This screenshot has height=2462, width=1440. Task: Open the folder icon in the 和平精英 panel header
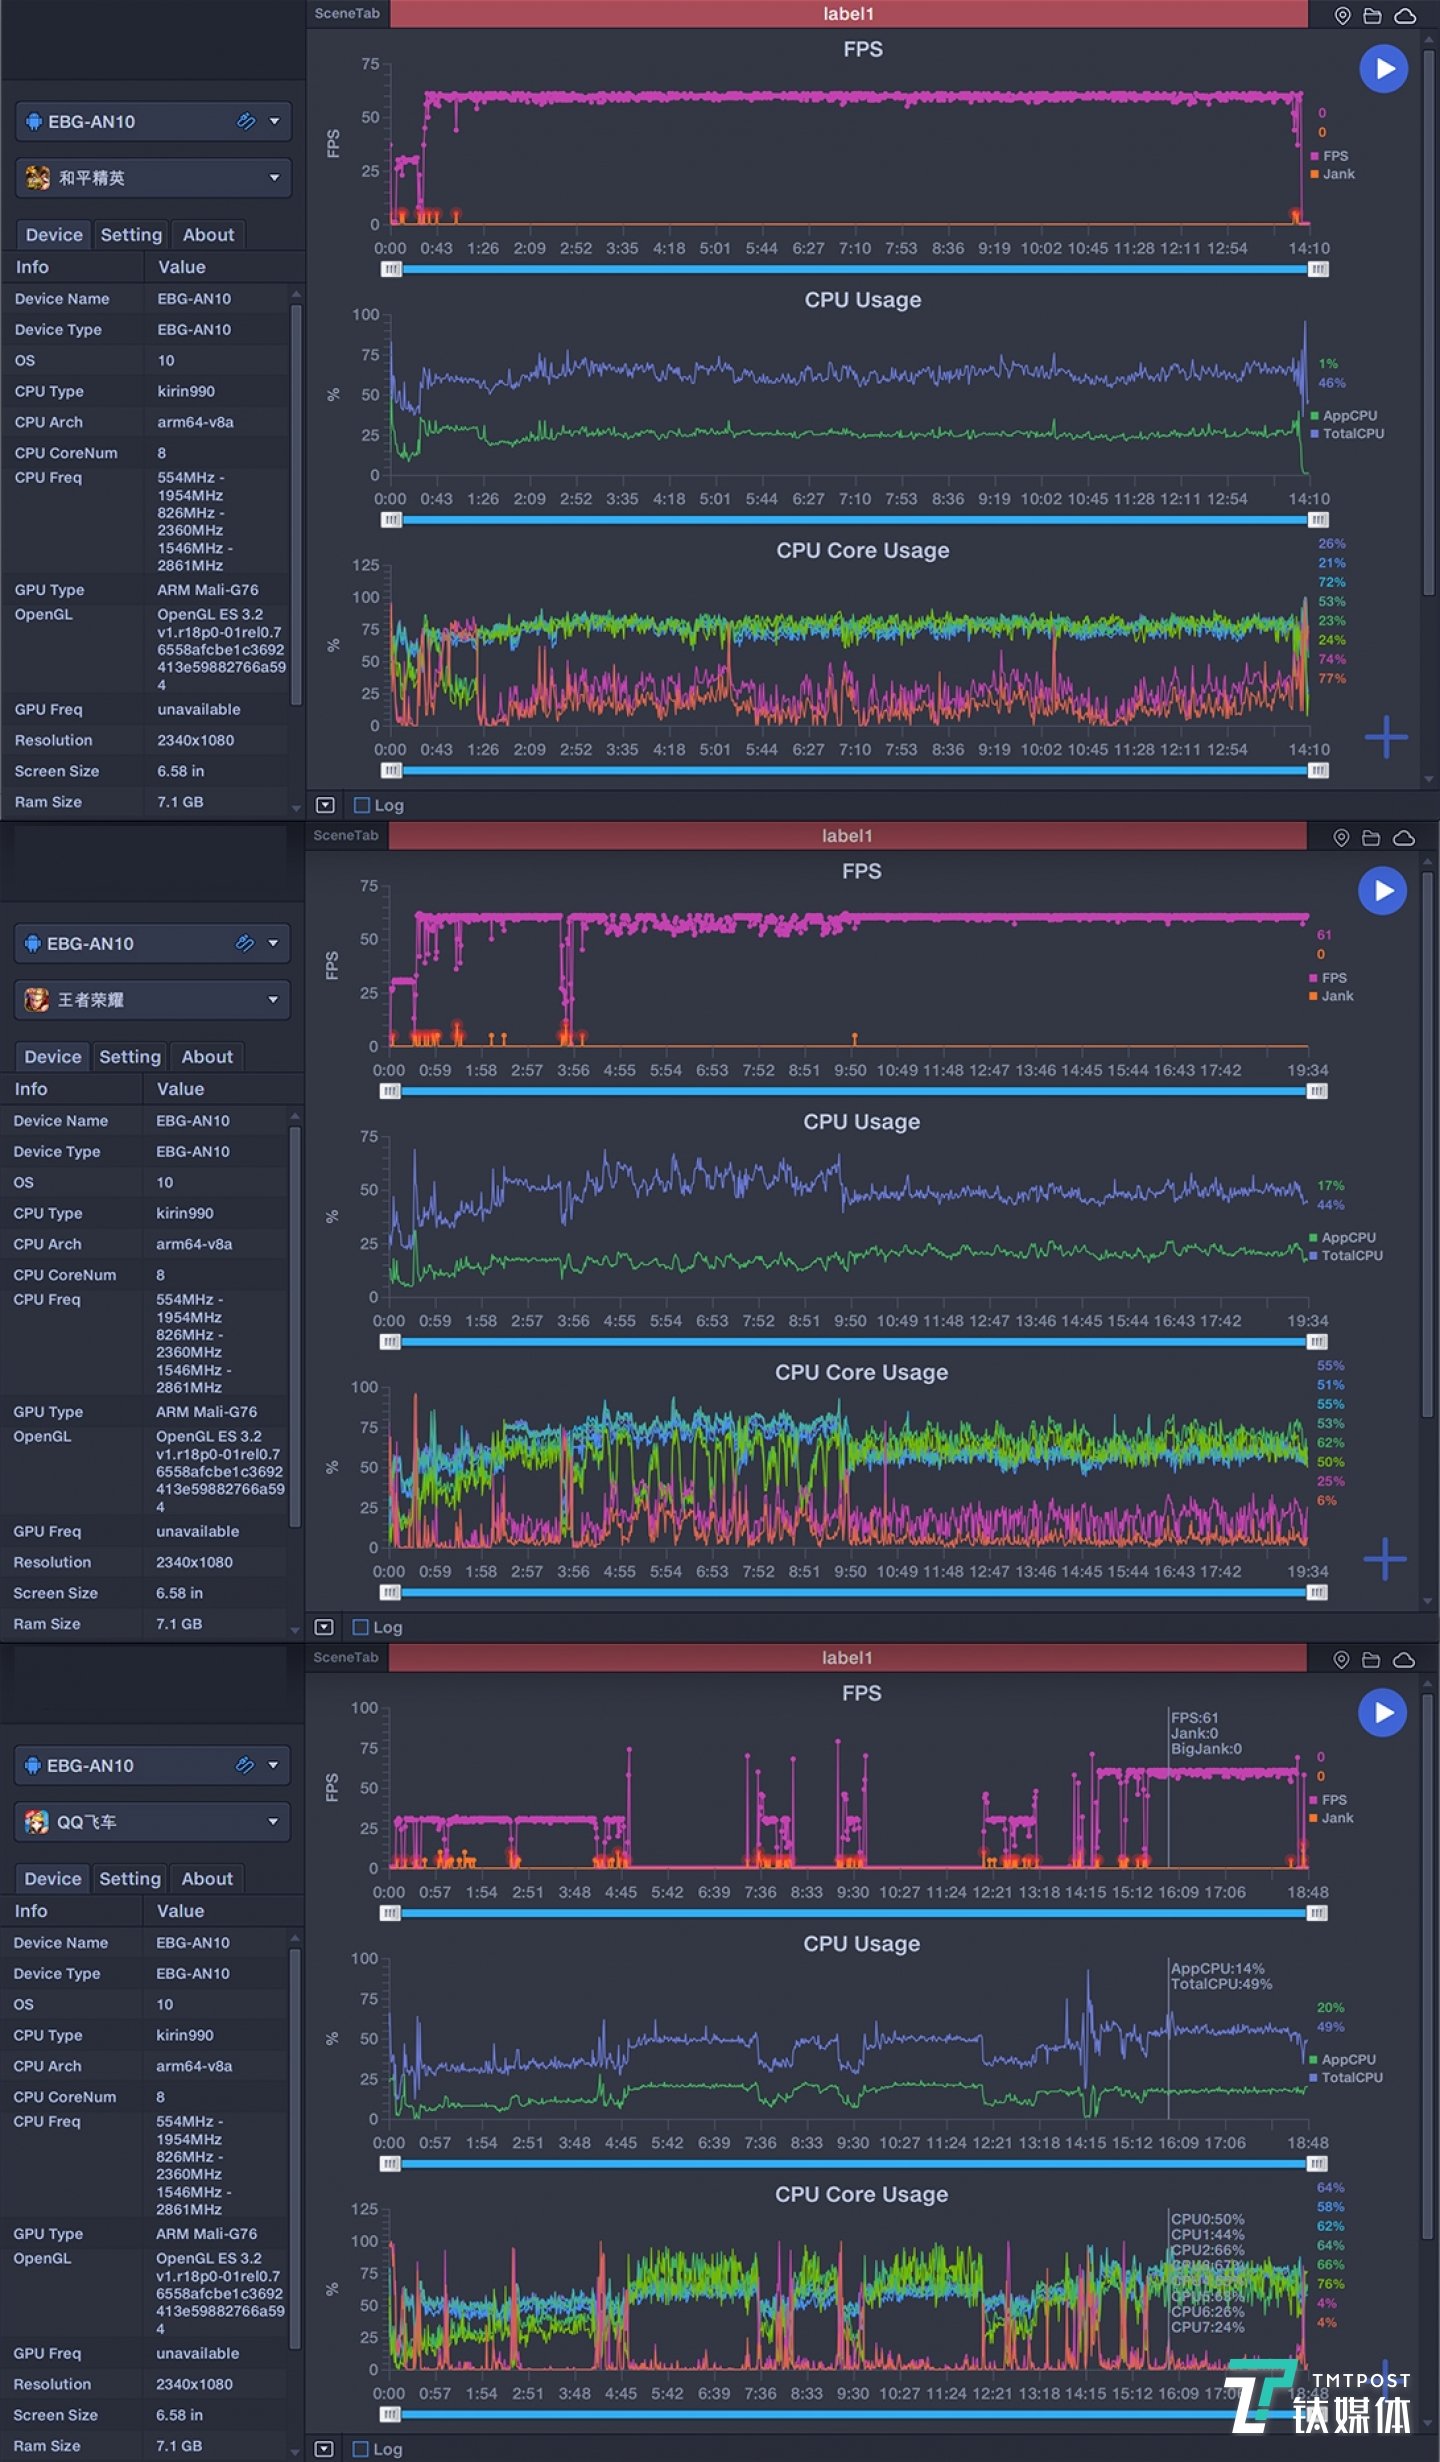point(1372,16)
